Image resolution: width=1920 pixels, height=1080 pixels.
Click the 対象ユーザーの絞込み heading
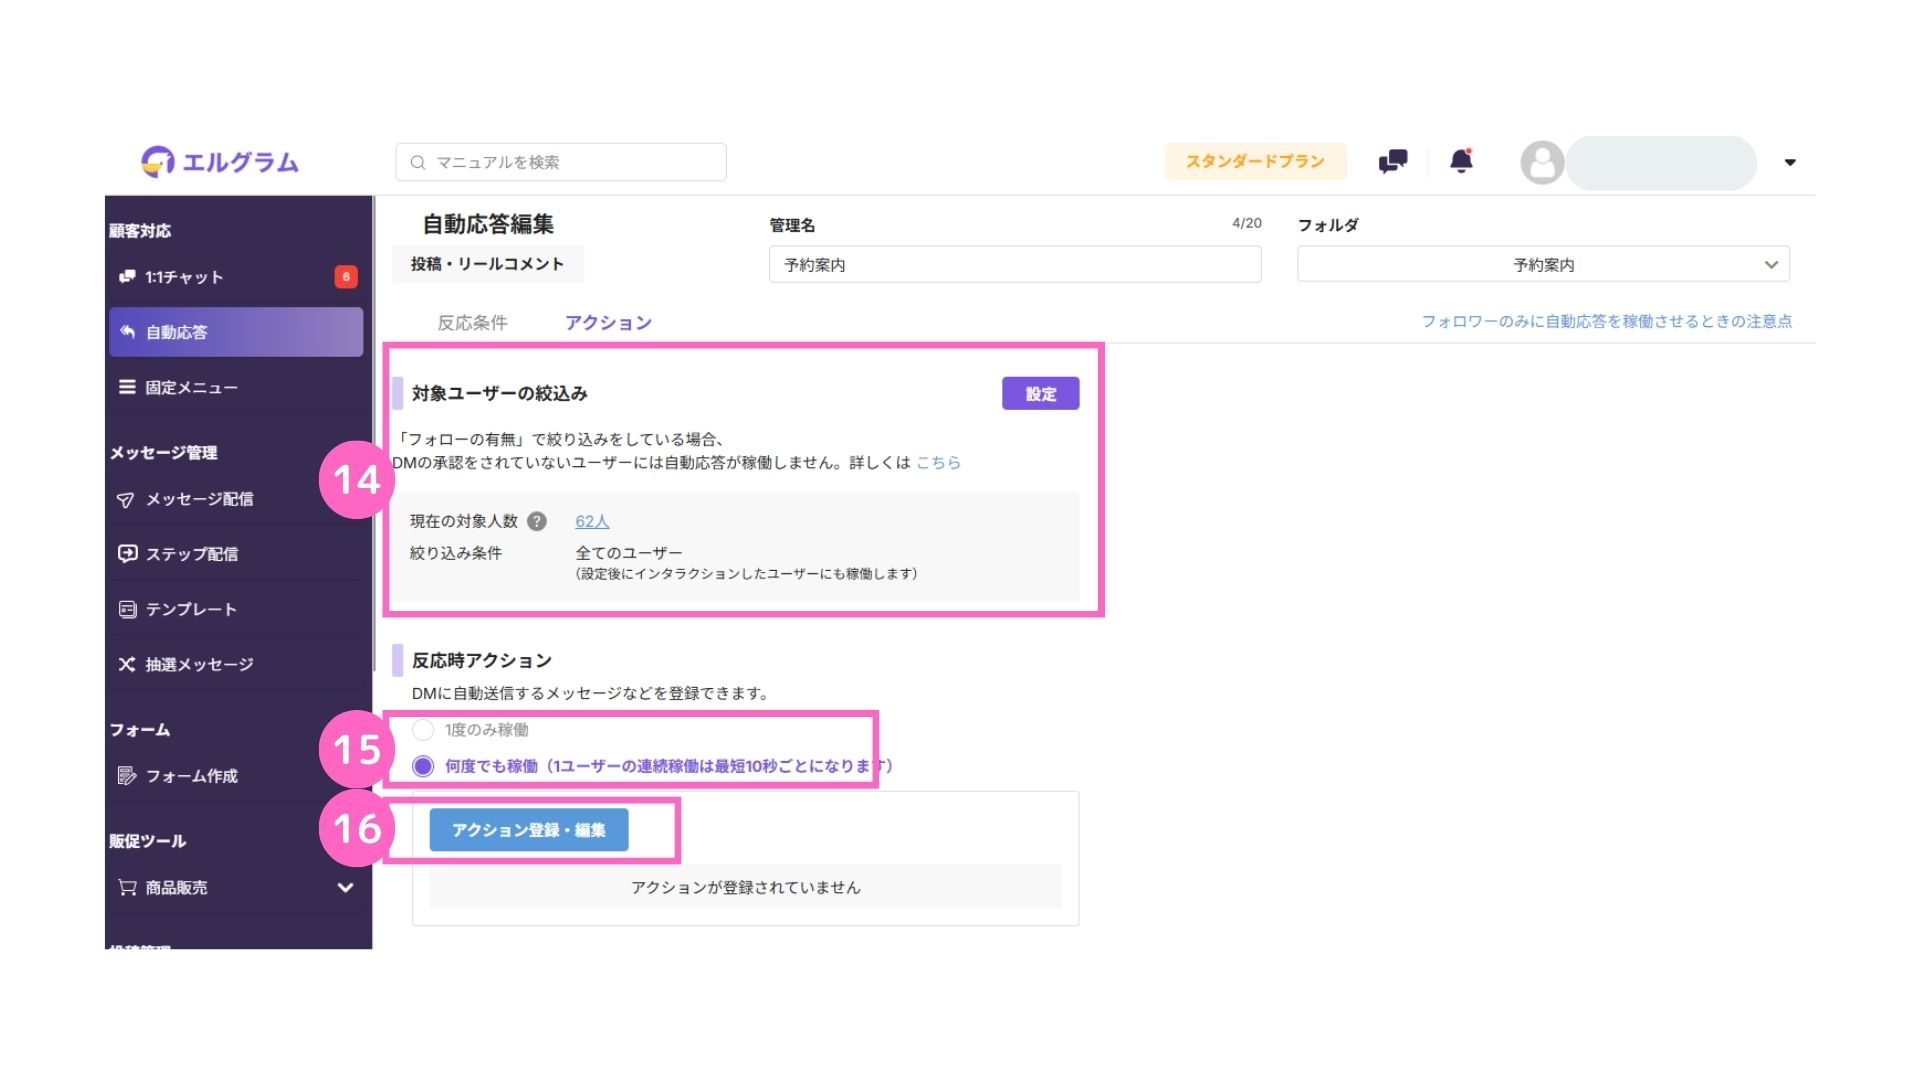coord(499,393)
